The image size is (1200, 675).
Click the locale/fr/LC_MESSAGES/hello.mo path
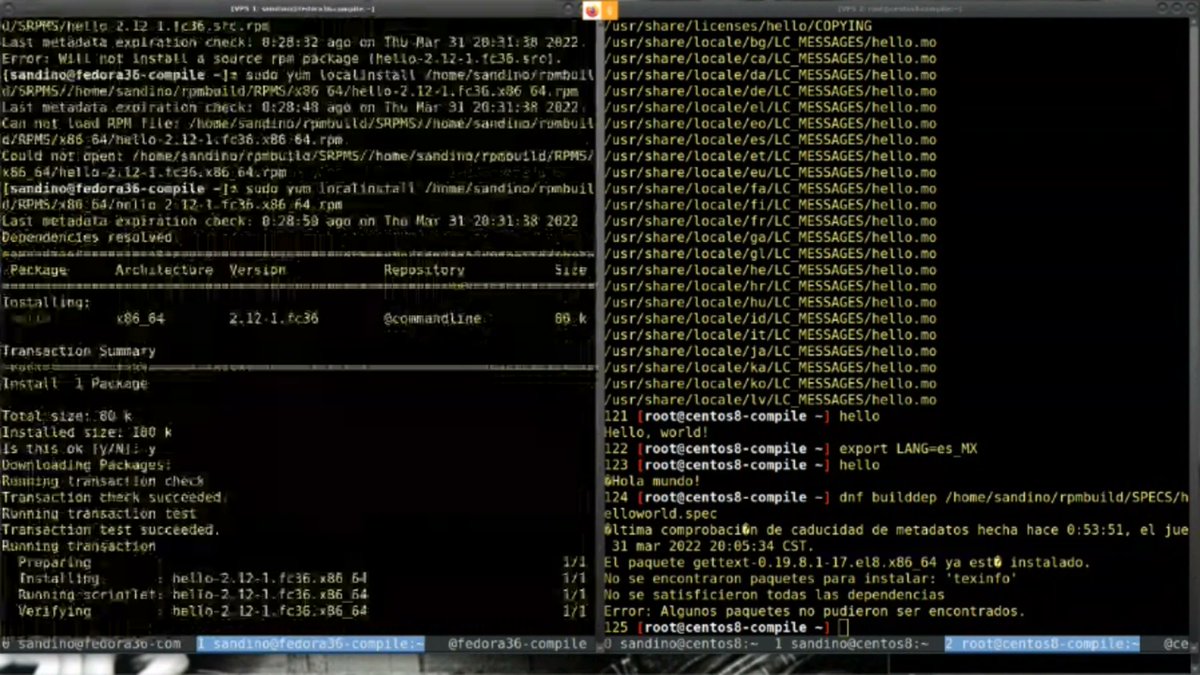(x=770, y=221)
